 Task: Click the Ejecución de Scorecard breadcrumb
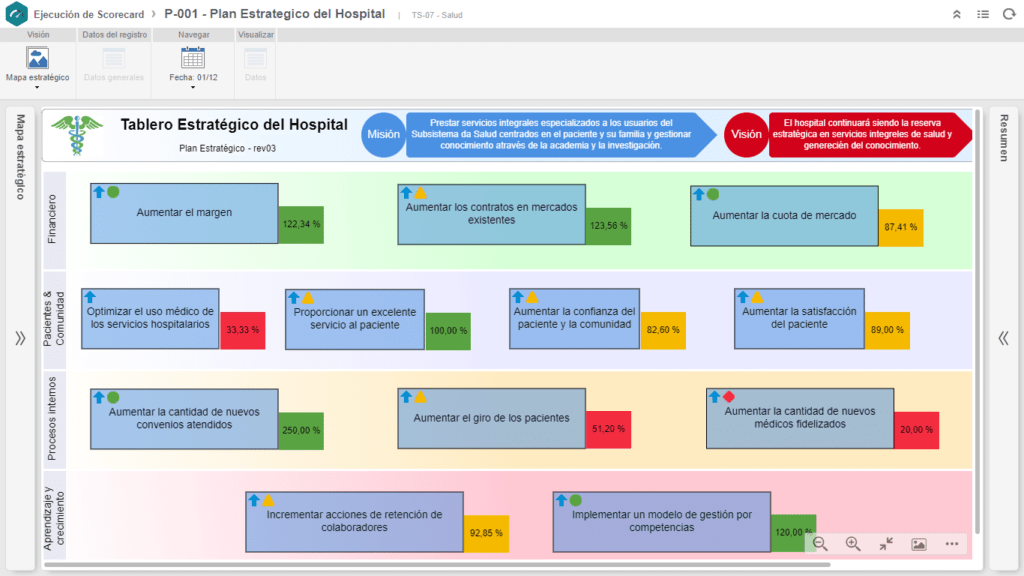pyautogui.click(x=88, y=14)
